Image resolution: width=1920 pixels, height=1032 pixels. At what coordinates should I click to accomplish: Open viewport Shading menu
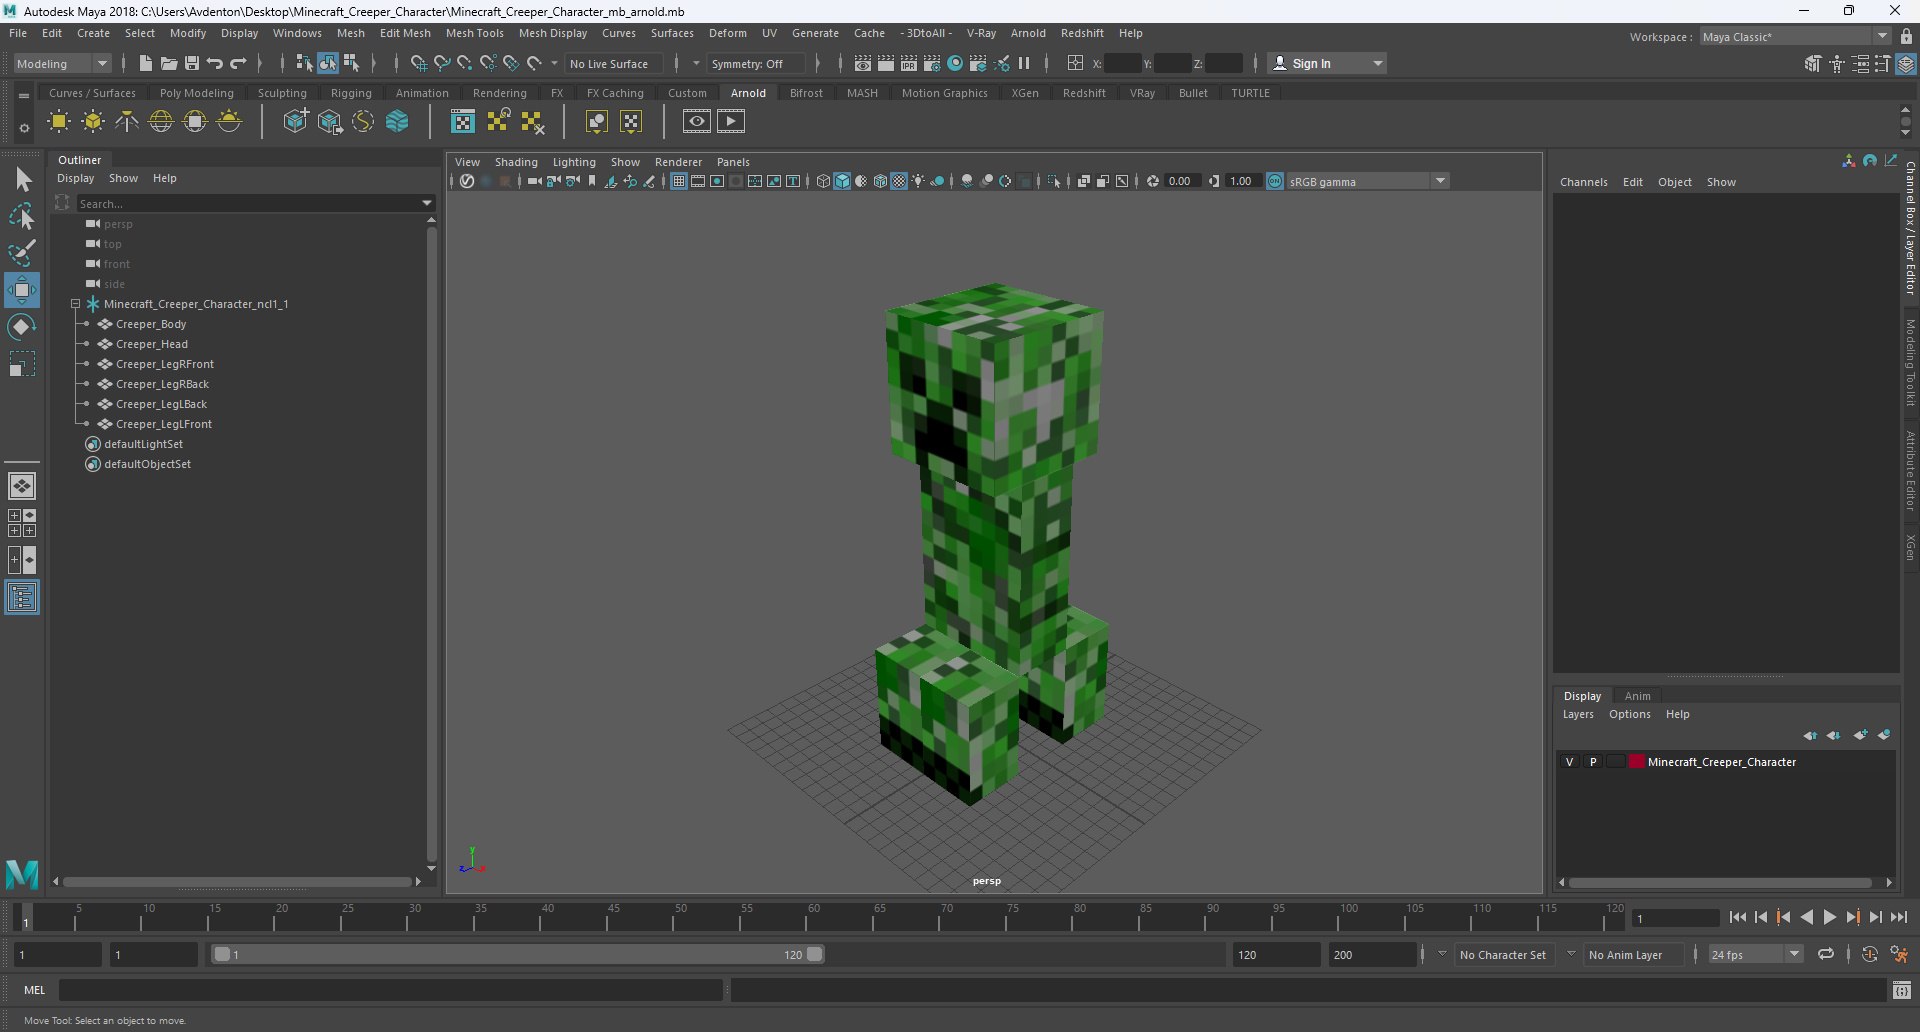[x=516, y=162]
